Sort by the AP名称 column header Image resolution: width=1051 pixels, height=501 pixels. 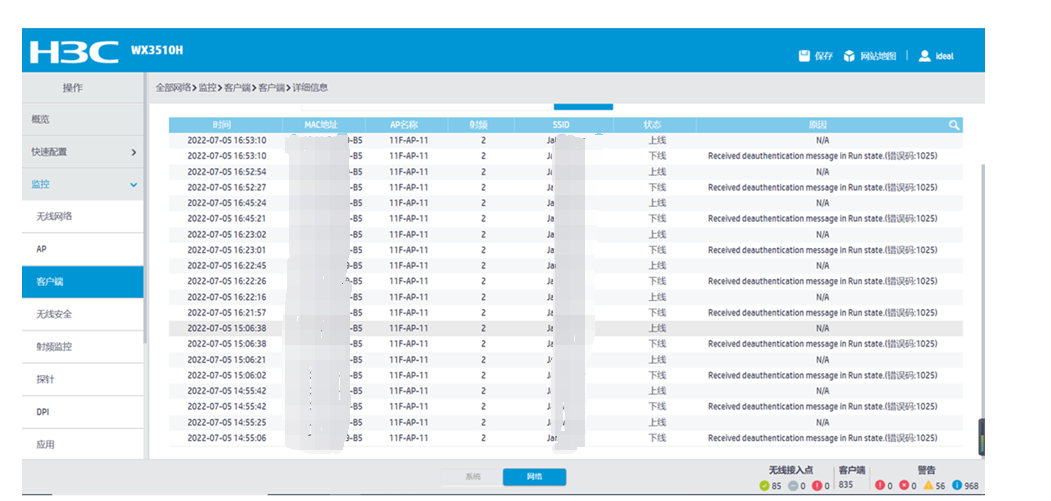coord(408,125)
